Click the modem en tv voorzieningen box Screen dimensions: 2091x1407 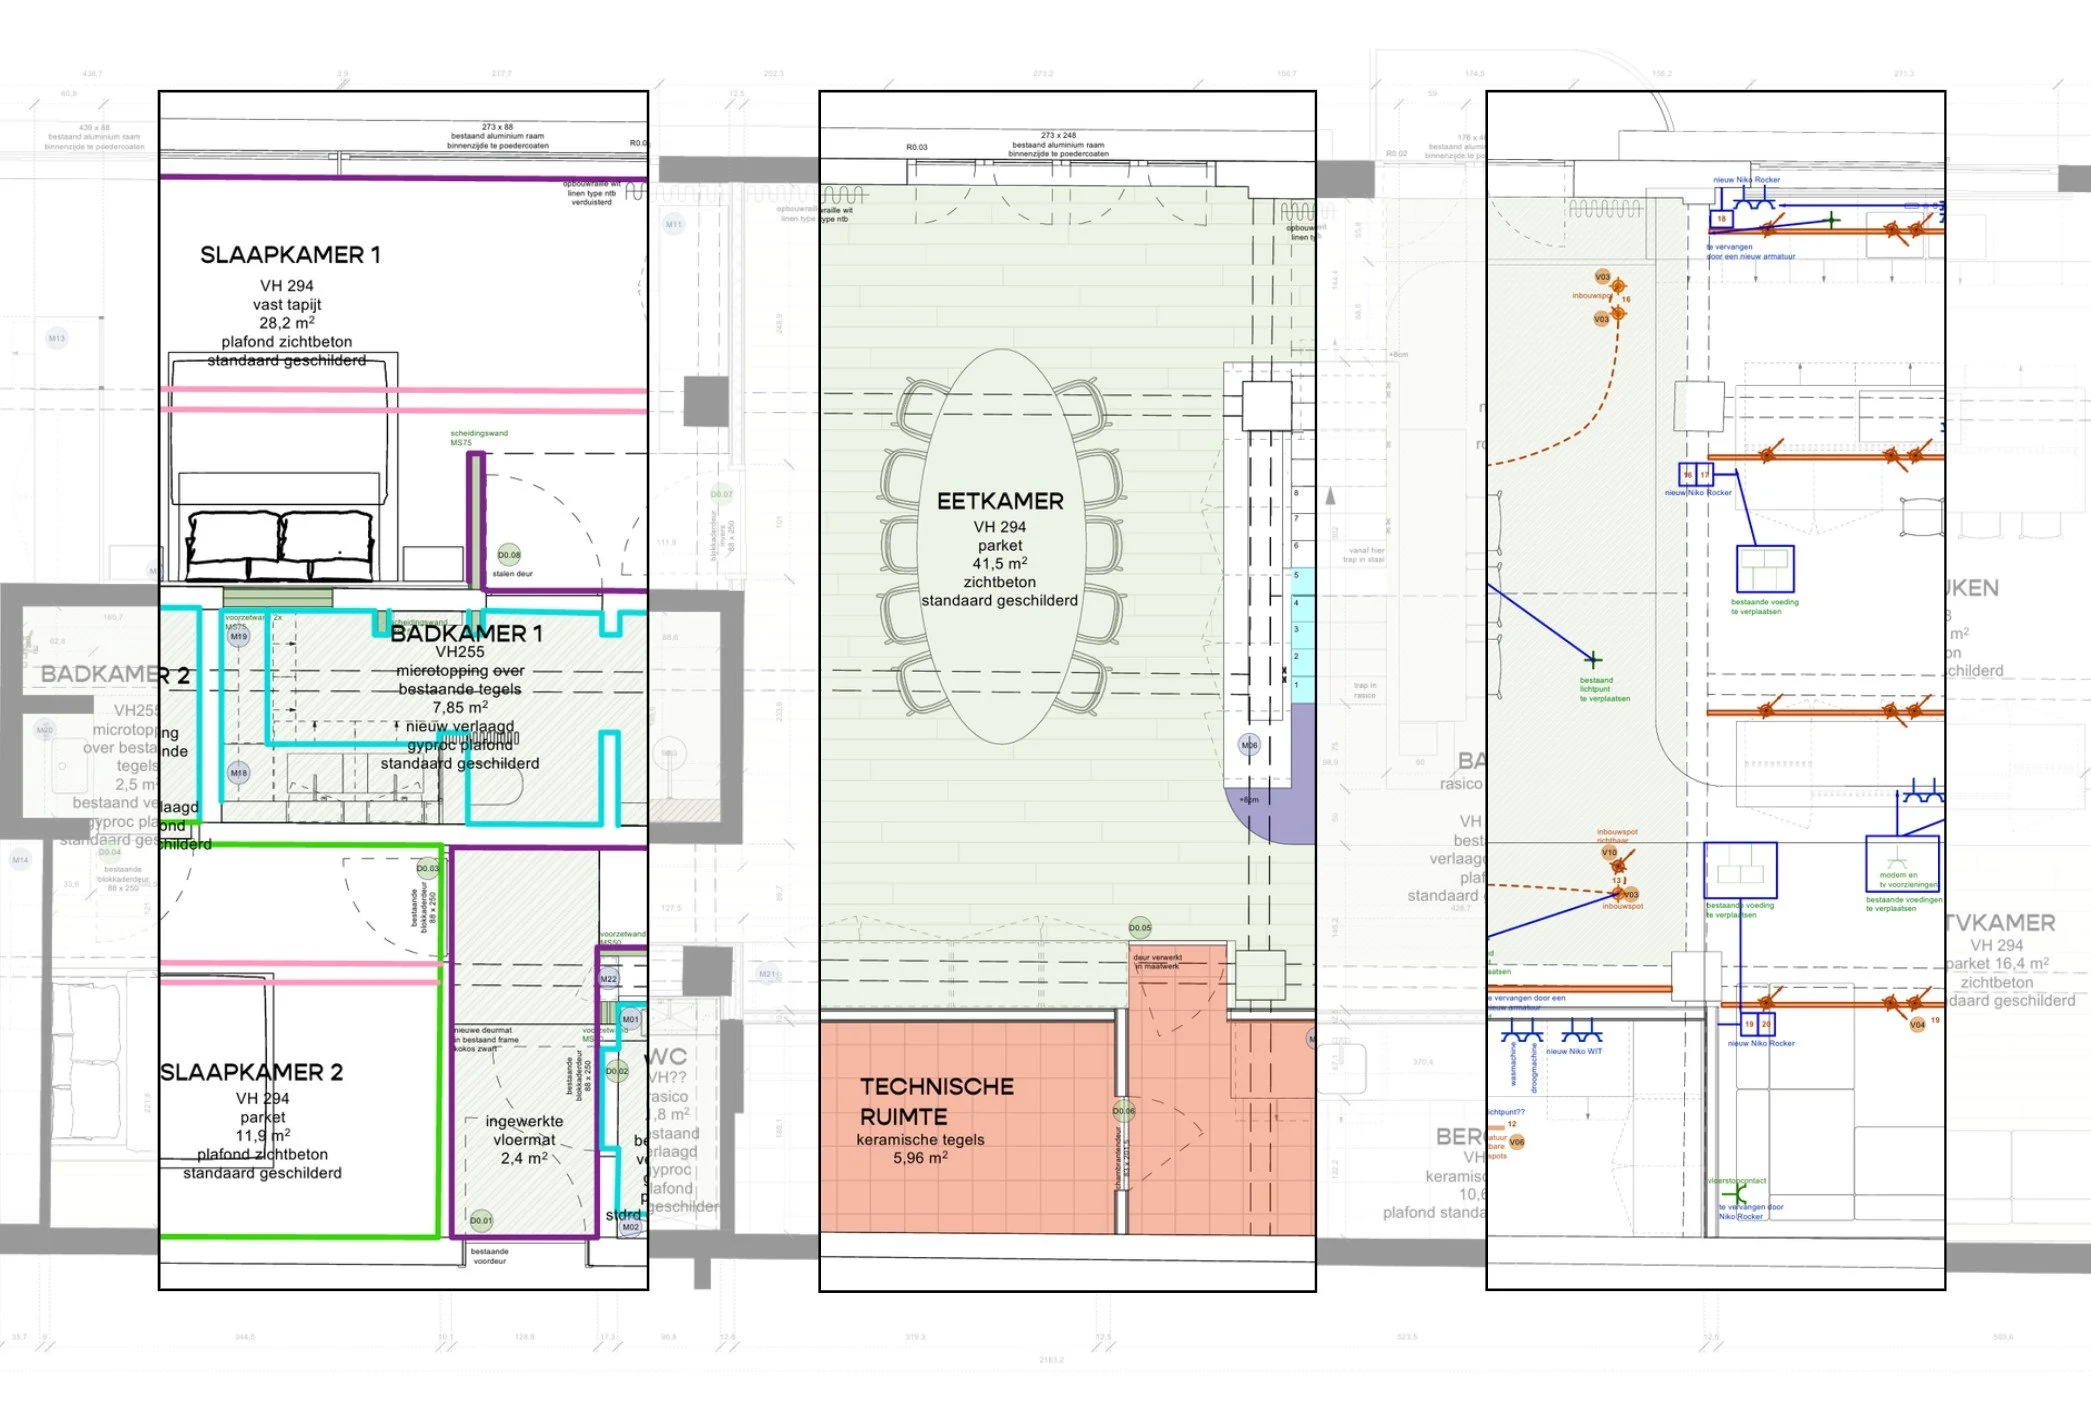(x=1901, y=863)
